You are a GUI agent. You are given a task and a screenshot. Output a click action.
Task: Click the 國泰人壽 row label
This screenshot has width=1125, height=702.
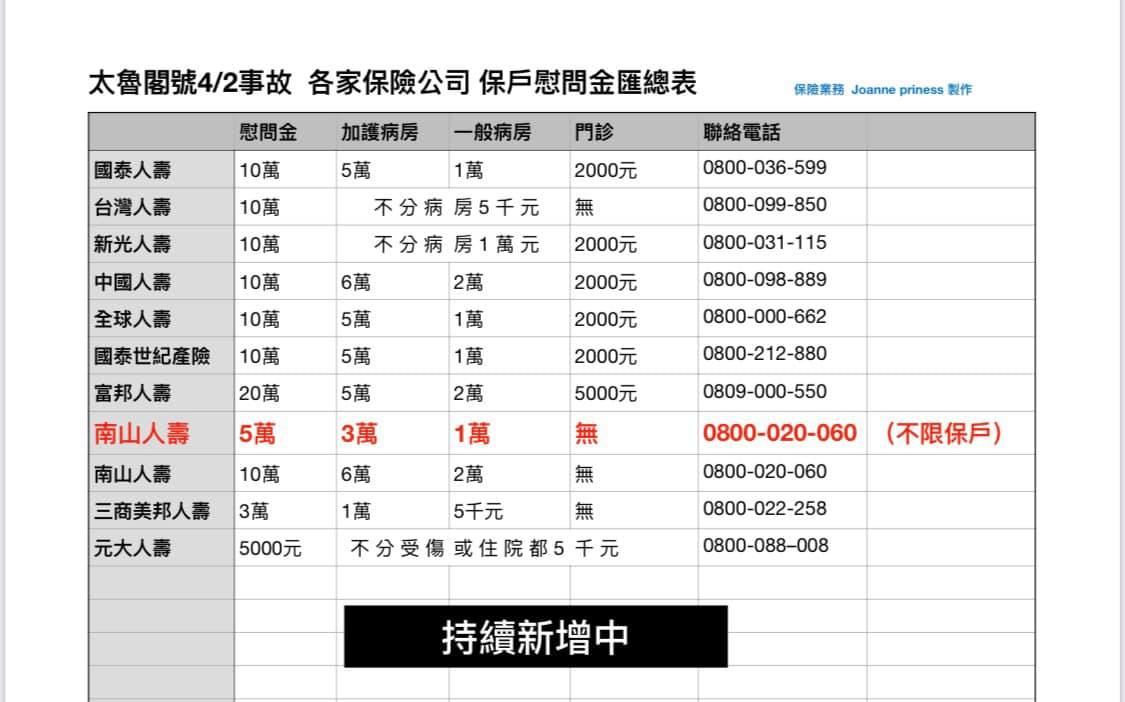point(133,170)
